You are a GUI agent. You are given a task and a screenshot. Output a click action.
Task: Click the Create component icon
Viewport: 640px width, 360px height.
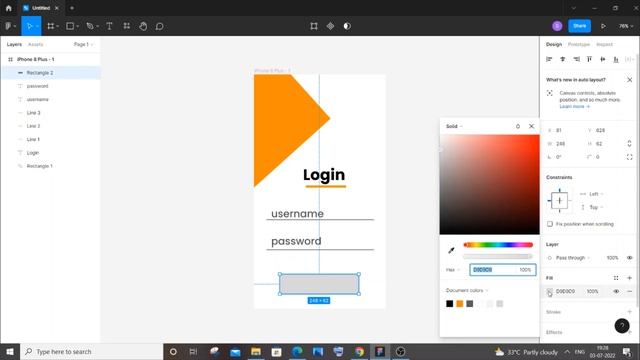[x=330, y=26]
